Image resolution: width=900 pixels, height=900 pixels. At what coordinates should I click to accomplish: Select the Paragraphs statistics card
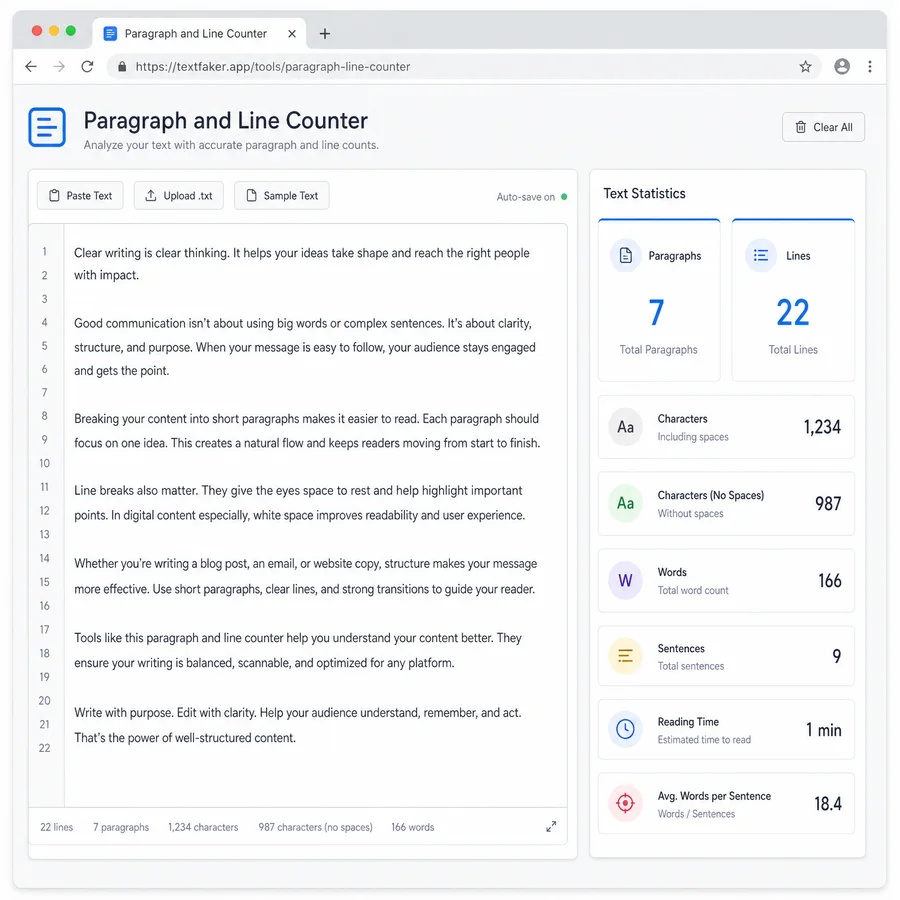coord(659,300)
